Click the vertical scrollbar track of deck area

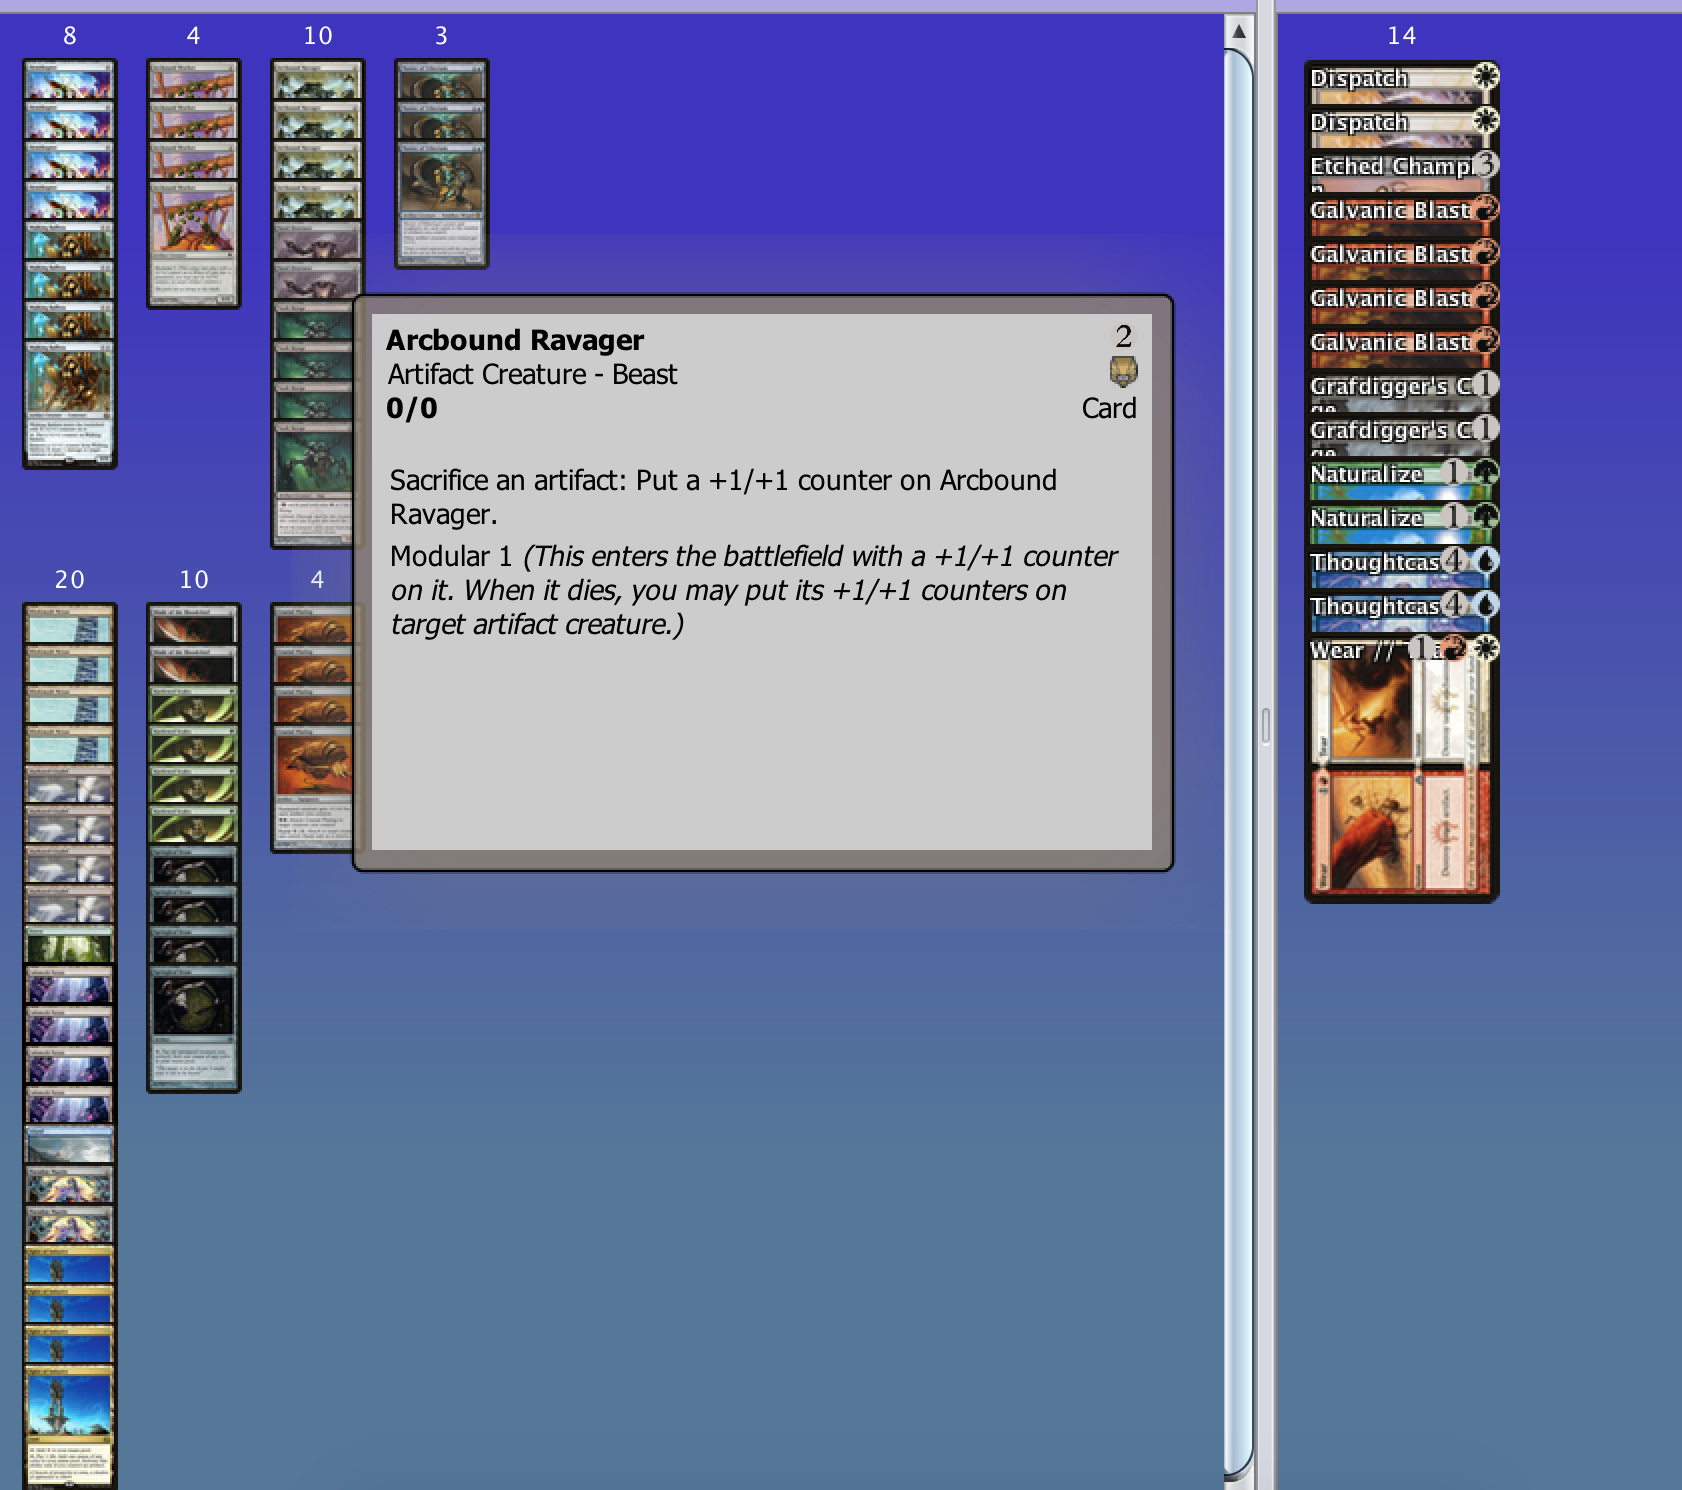tap(1239, 760)
